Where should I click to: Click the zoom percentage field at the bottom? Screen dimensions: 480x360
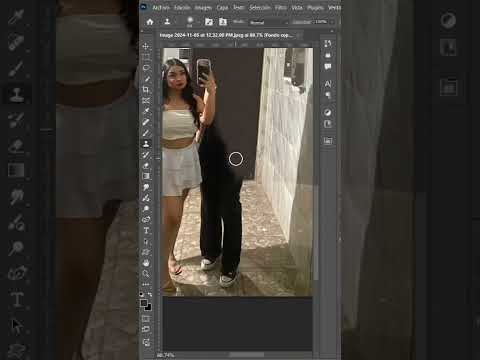coord(165,355)
